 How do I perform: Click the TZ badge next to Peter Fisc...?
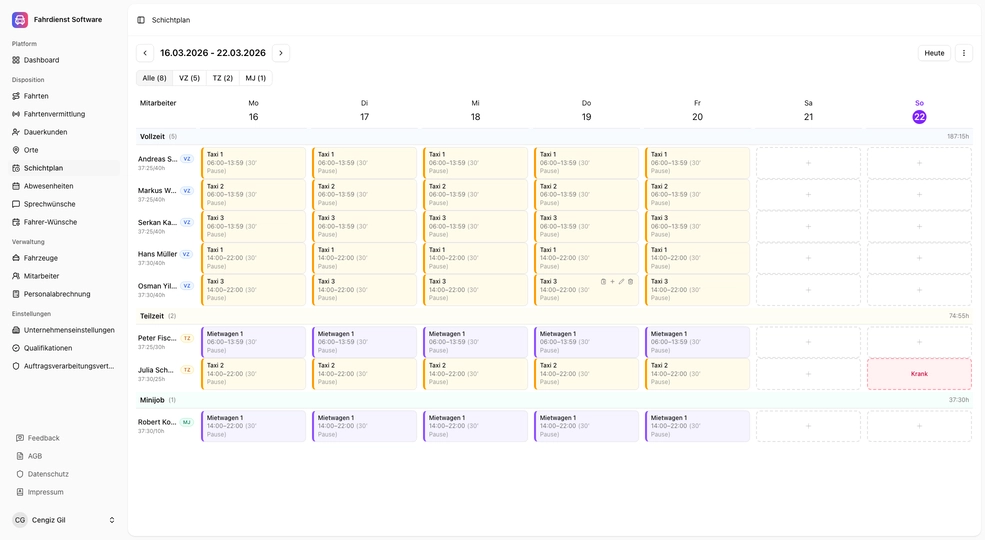[187, 338]
